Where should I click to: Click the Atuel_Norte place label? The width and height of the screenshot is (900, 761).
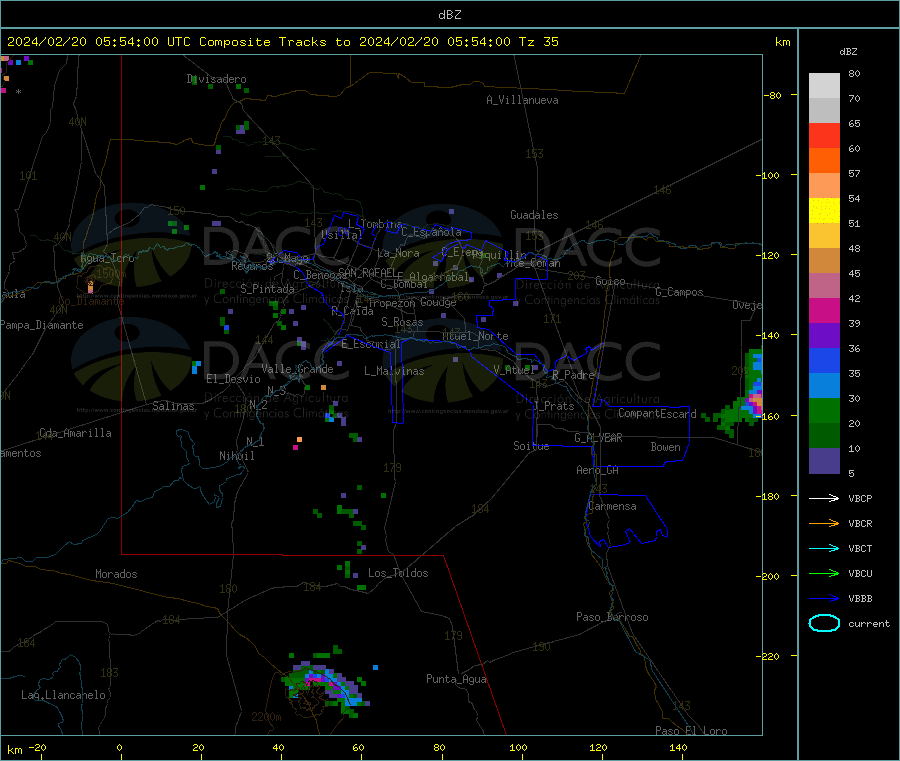tap(475, 336)
